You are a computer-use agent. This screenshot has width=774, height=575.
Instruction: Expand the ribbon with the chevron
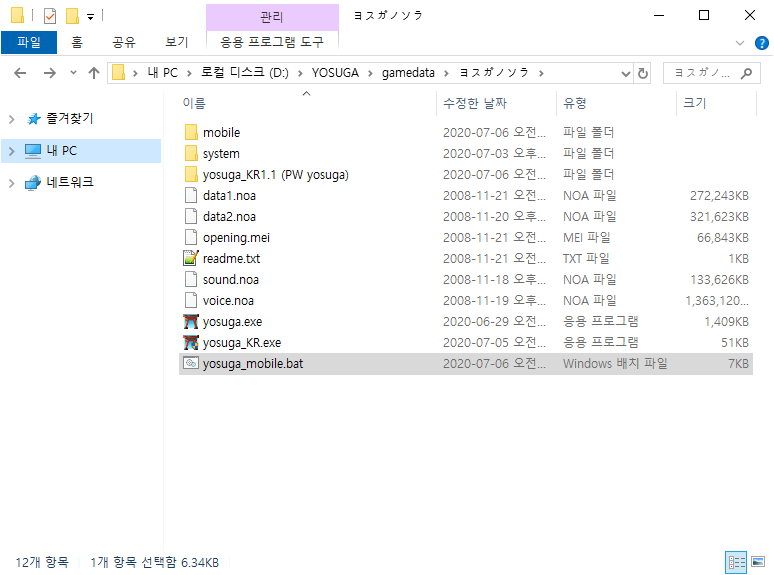point(739,43)
